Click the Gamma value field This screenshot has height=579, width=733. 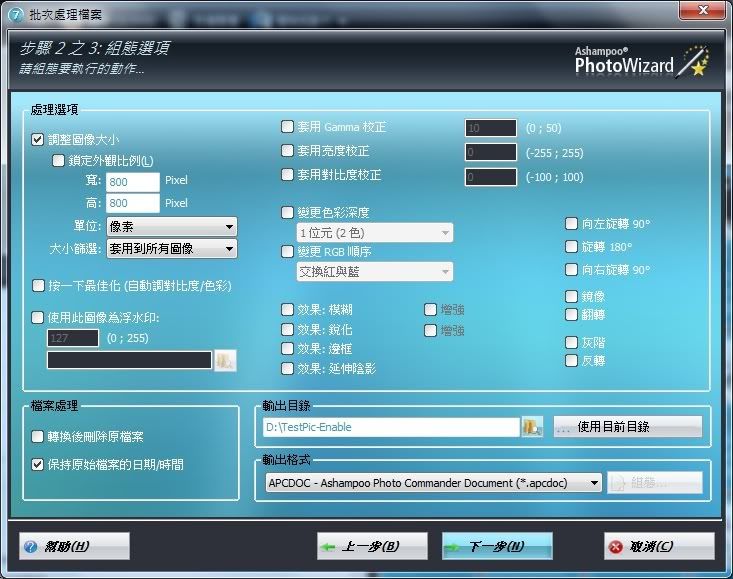491,128
